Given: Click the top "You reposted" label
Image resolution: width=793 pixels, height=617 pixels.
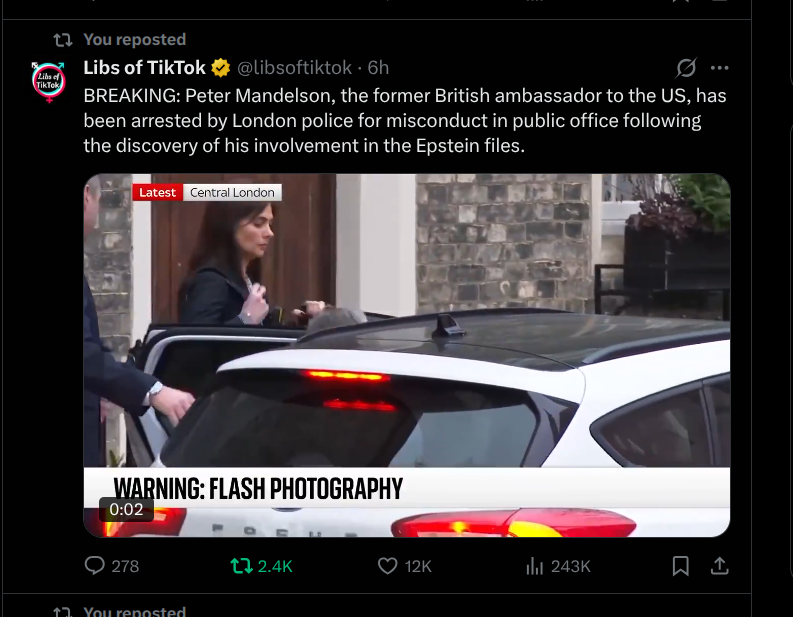Looking at the screenshot, I should (134, 39).
